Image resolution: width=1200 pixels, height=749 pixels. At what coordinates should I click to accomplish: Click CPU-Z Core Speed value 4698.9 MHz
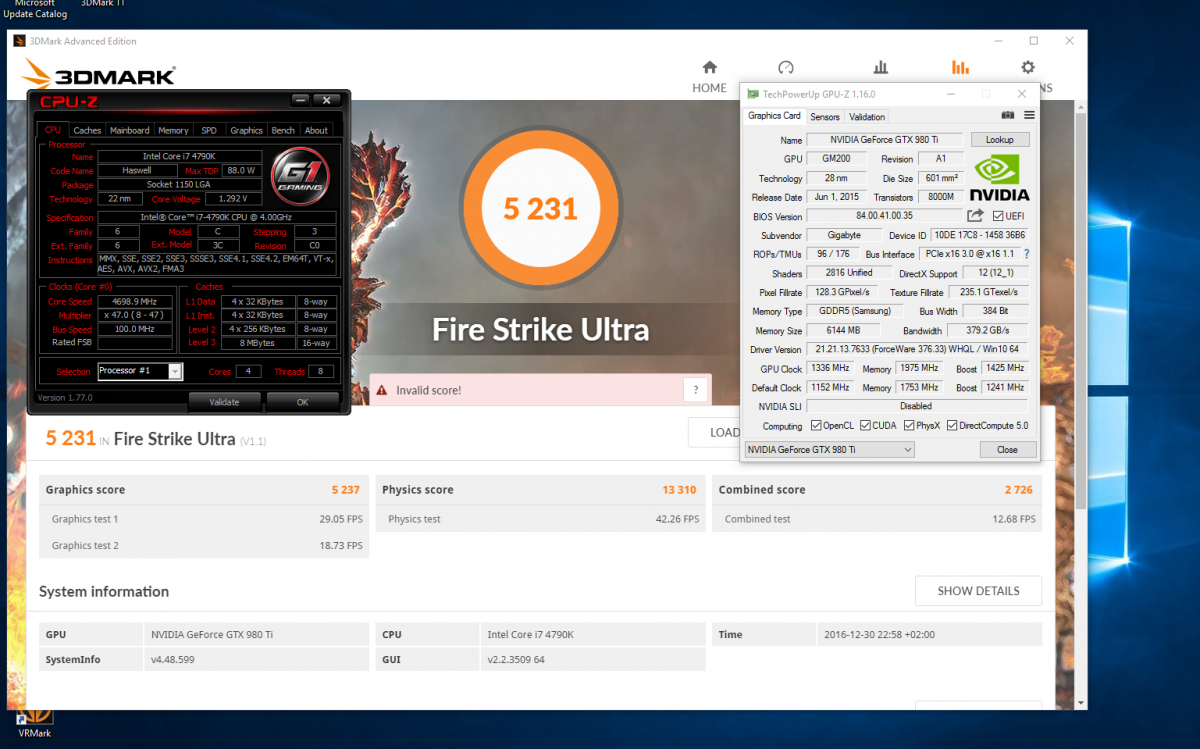point(135,301)
